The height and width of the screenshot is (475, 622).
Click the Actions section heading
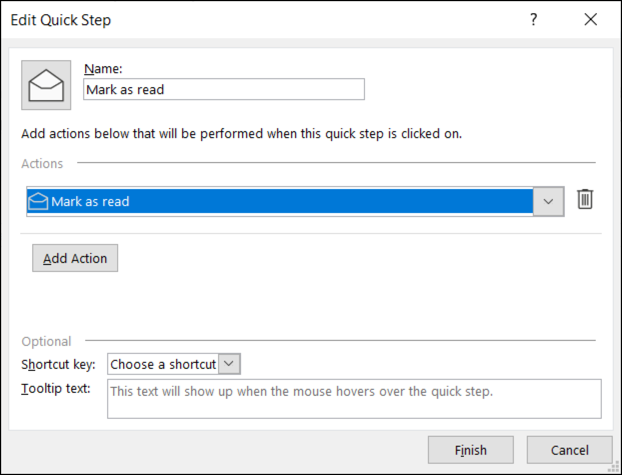pyautogui.click(x=42, y=163)
